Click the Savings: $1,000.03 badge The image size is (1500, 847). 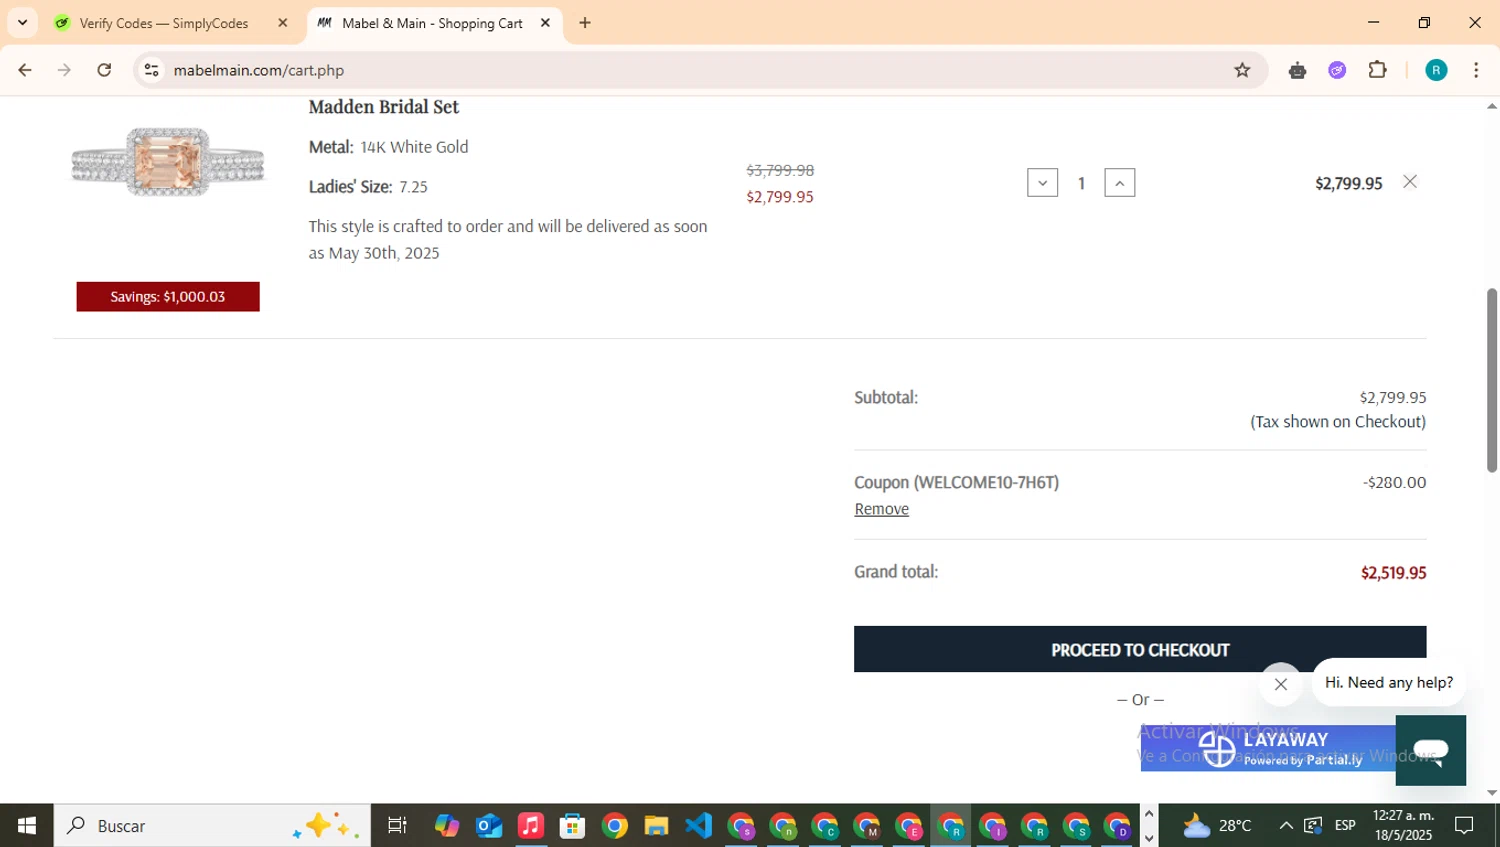point(168,296)
